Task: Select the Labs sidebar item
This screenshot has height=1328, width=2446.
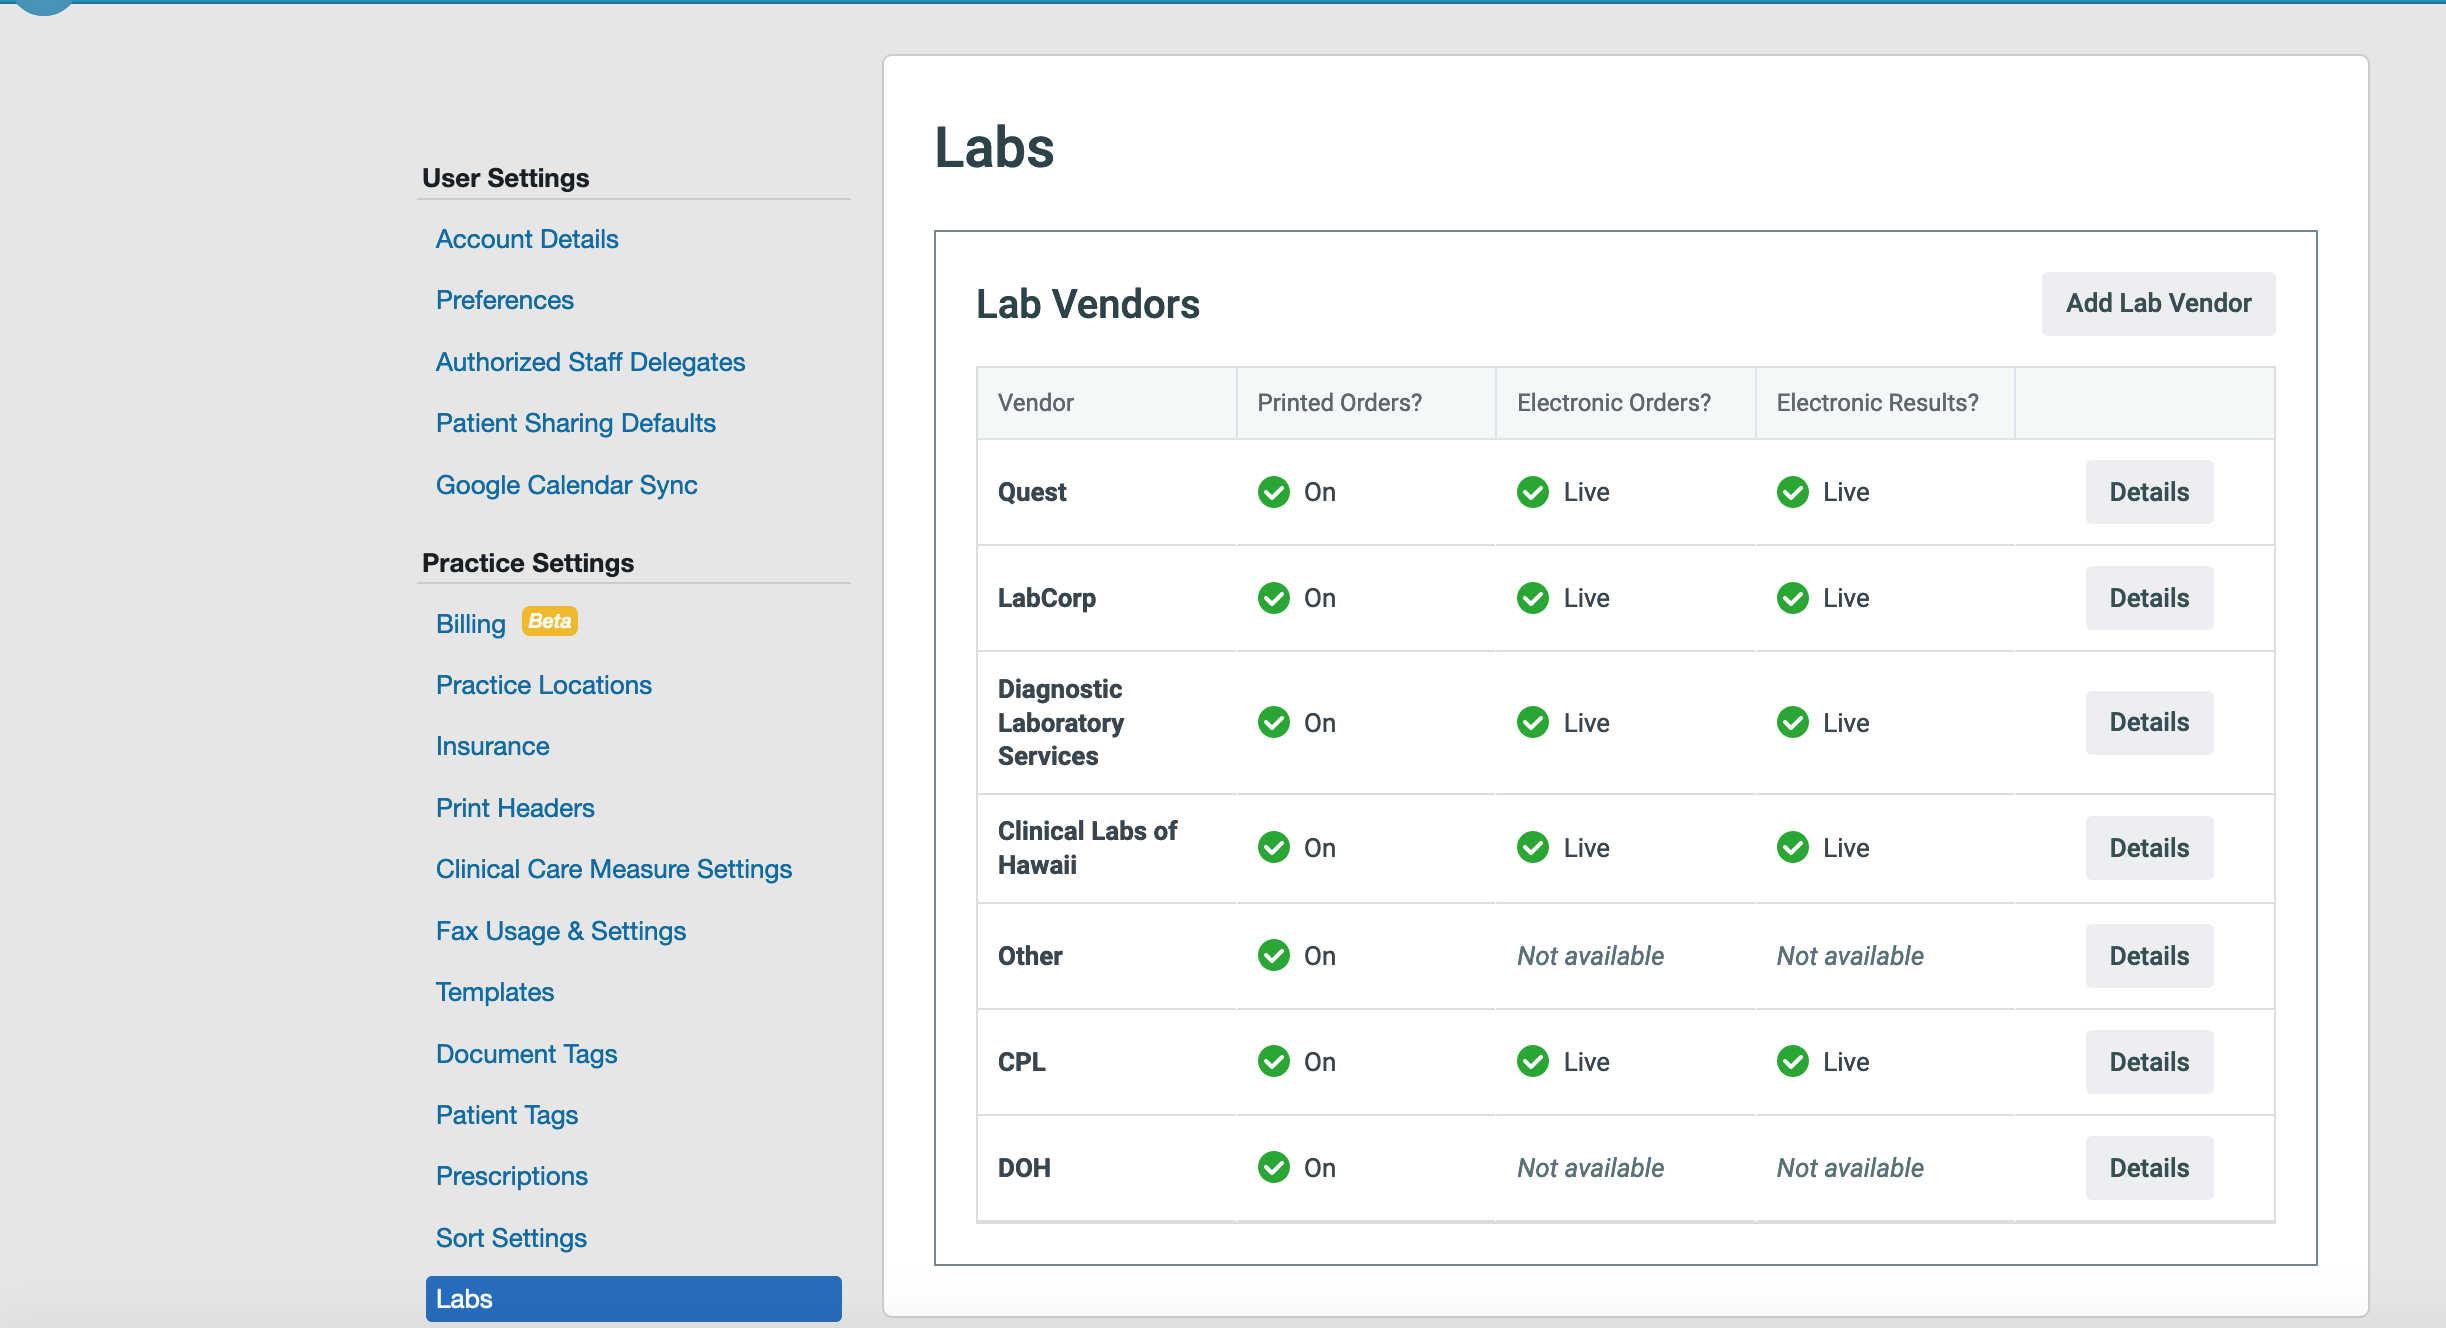Action: [x=633, y=1299]
